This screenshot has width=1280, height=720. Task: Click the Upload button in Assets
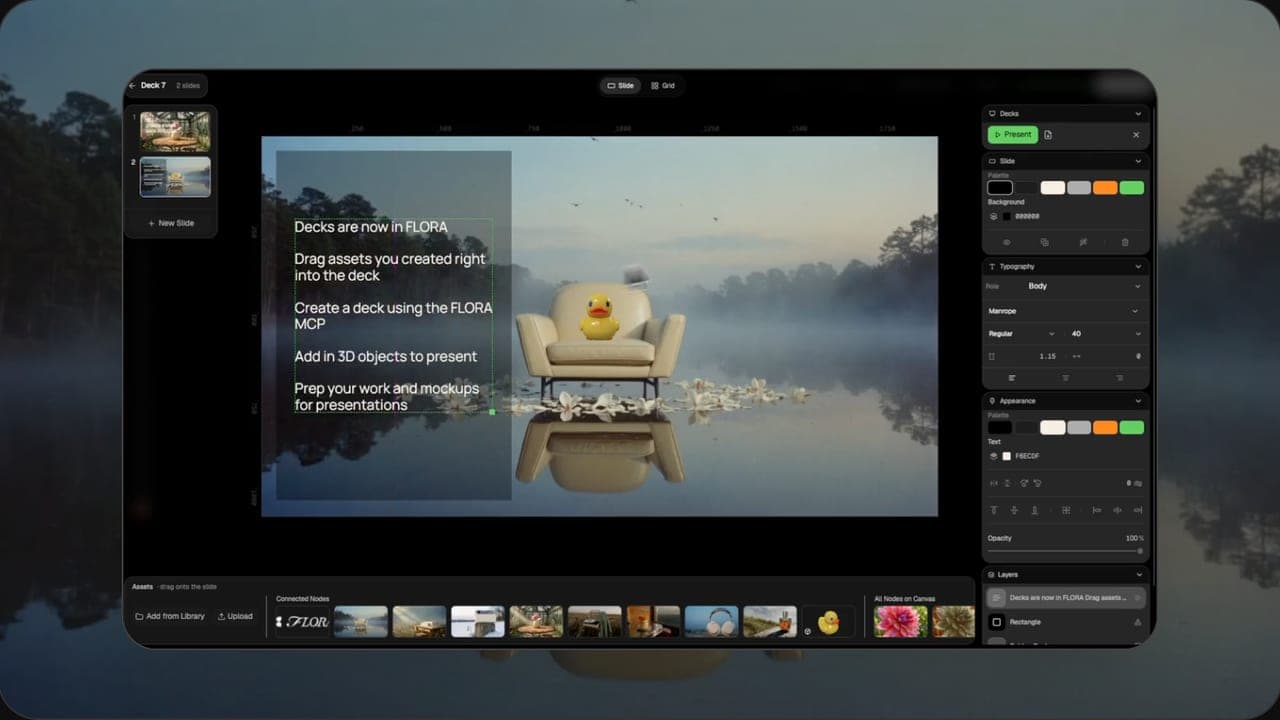235,616
